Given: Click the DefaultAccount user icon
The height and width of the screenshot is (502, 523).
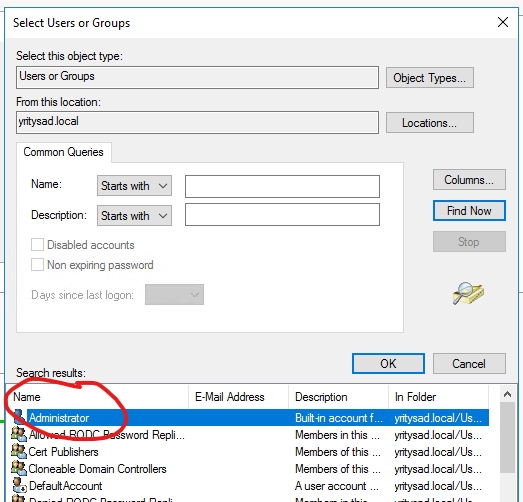Looking at the screenshot, I should [x=19, y=485].
